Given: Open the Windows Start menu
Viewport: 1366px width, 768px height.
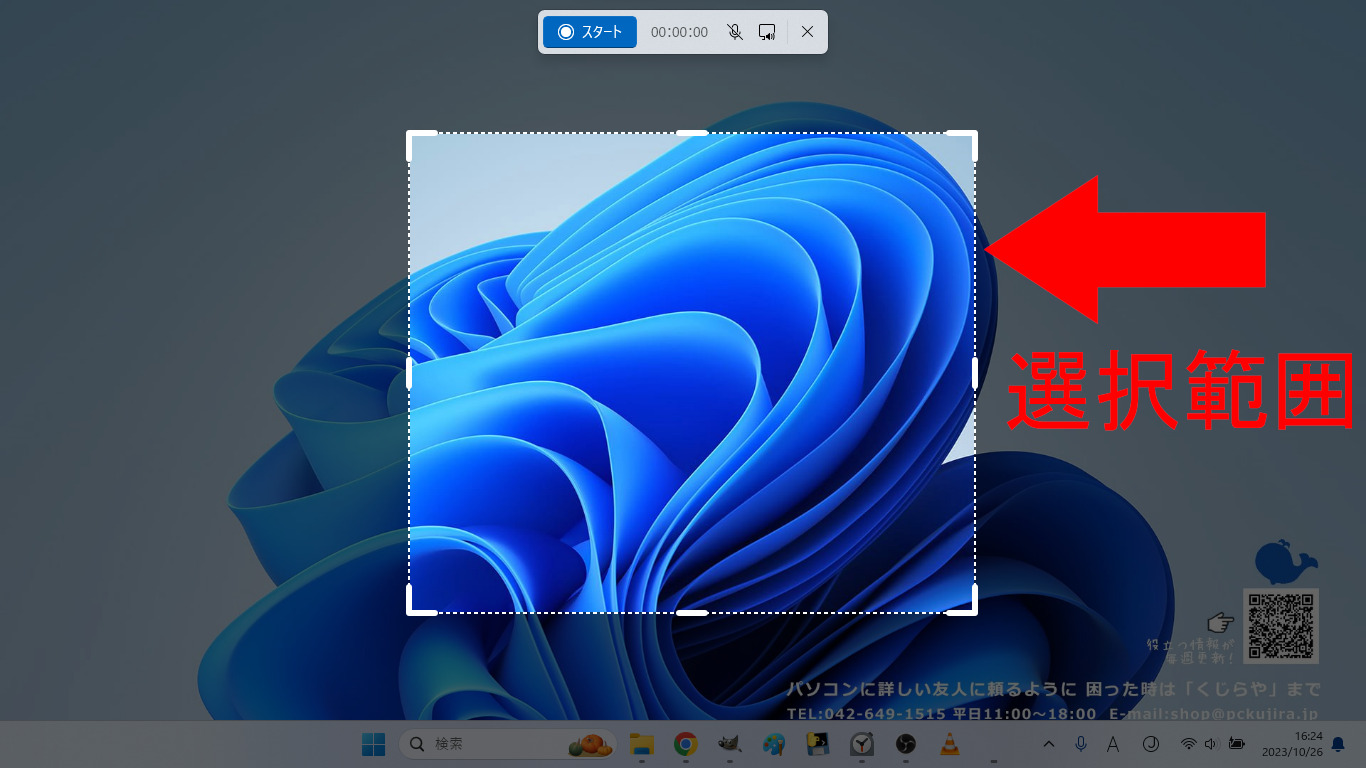Looking at the screenshot, I should [x=373, y=744].
